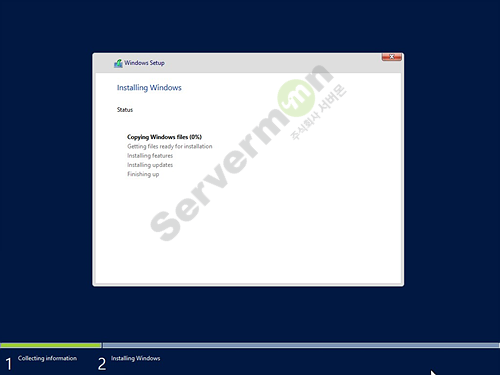This screenshot has height=375, width=500.
Task: Click the bottom 'Installing Windows' step label
Action: pos(136,358)
